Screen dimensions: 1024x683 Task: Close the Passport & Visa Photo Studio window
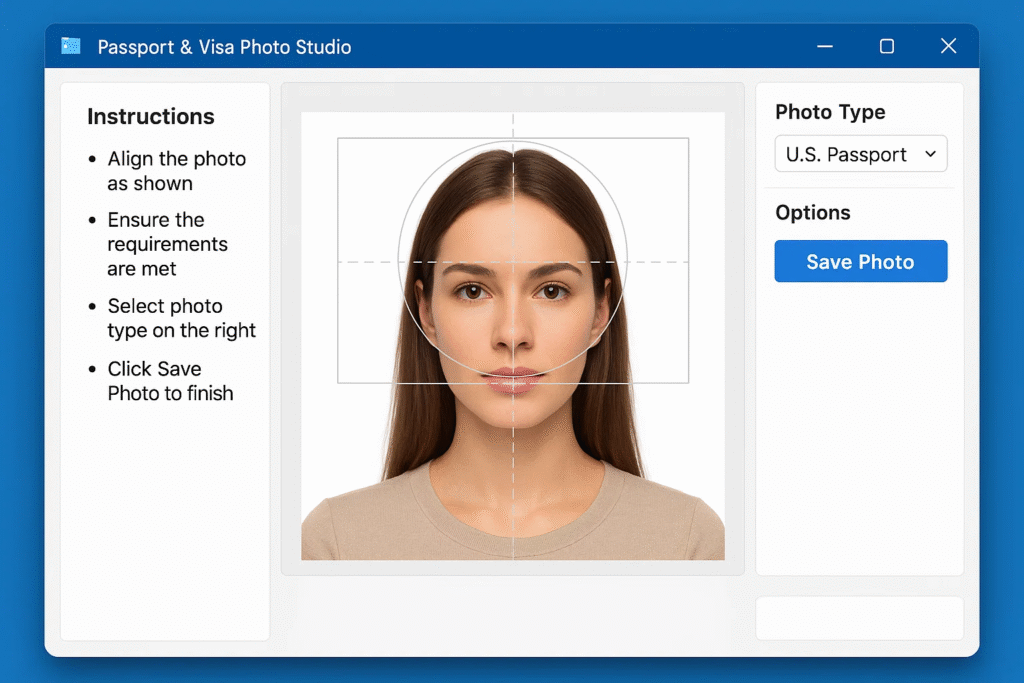(x=948, y=46)
